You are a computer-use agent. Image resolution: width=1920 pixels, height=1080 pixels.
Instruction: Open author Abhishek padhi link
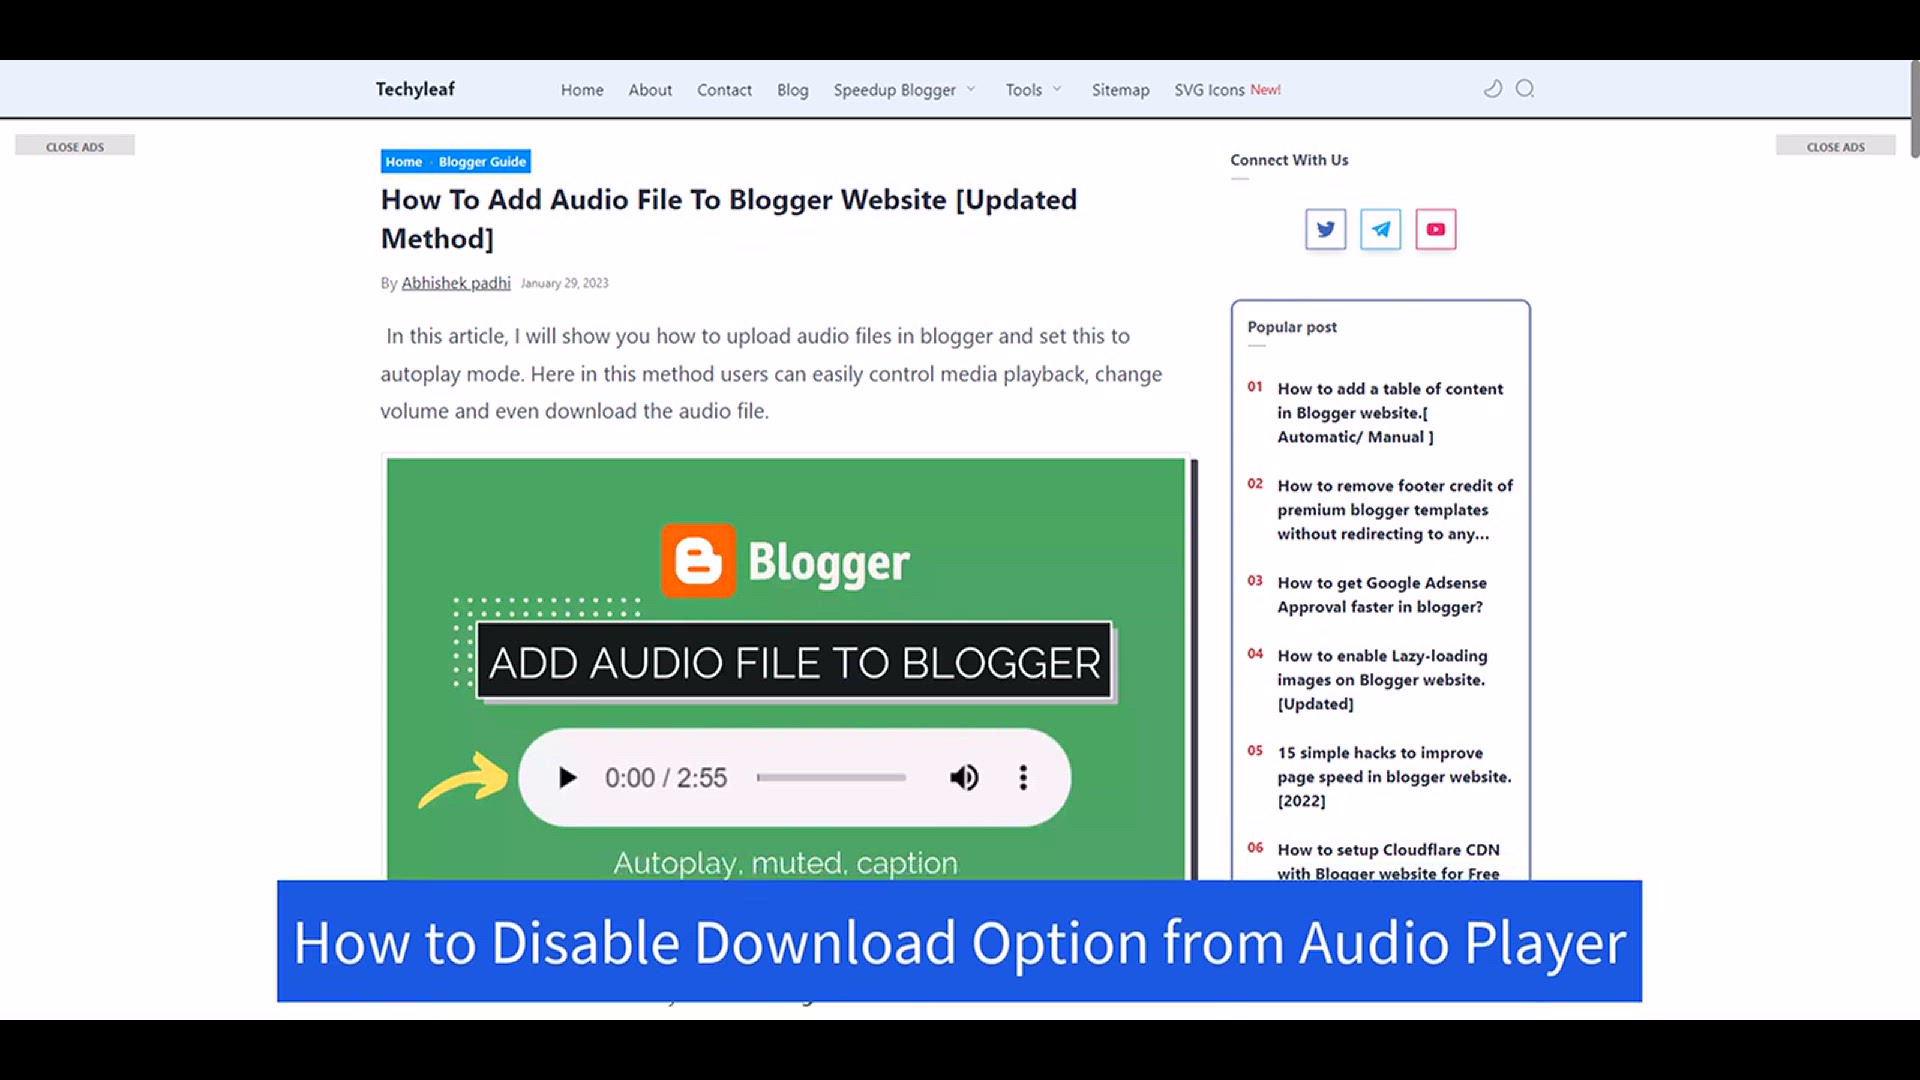[x=456, y=283]
